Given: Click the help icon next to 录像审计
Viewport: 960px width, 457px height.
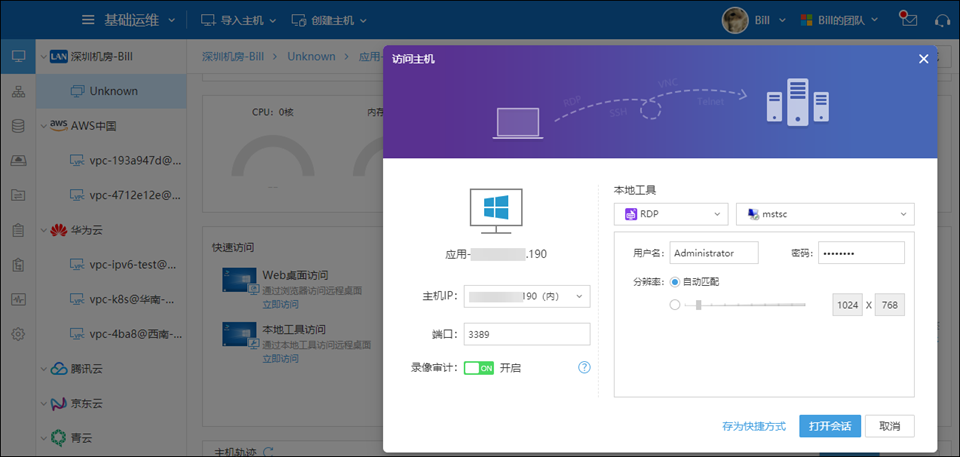Looking at the screenshot, I should [x=585, y=368].
